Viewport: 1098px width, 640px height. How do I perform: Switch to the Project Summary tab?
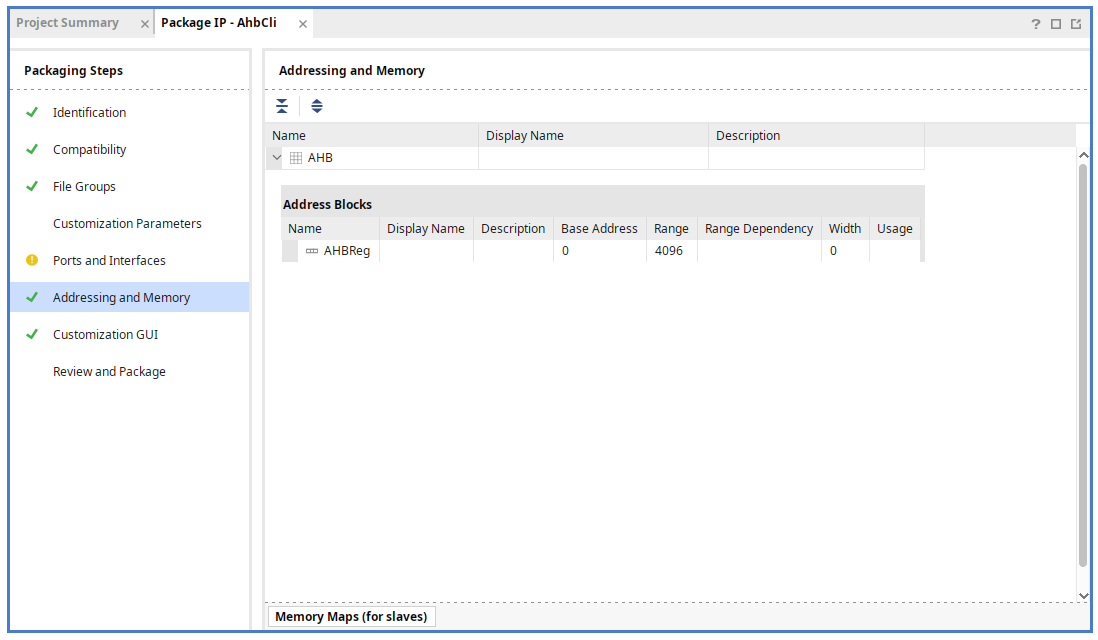[x=67, y=23]
